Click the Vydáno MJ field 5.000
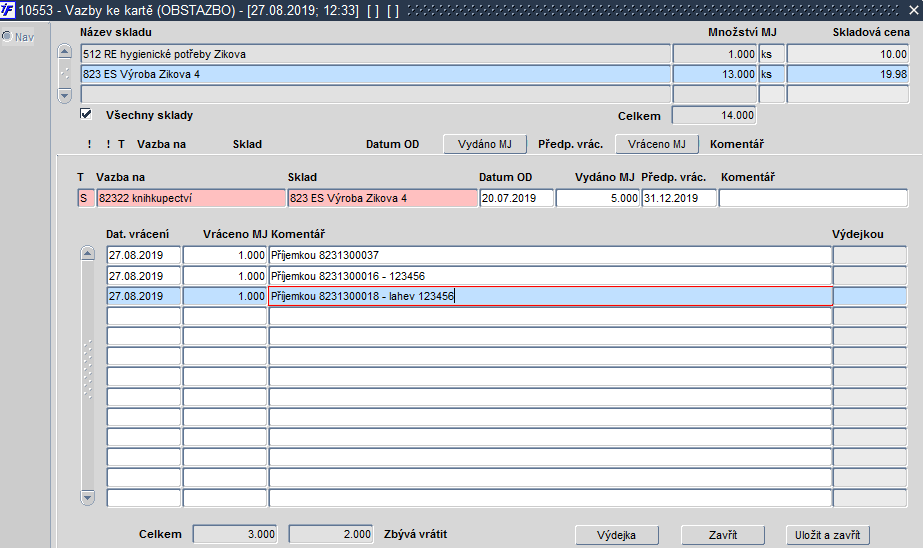923x548 pixels. coord(597,198)
